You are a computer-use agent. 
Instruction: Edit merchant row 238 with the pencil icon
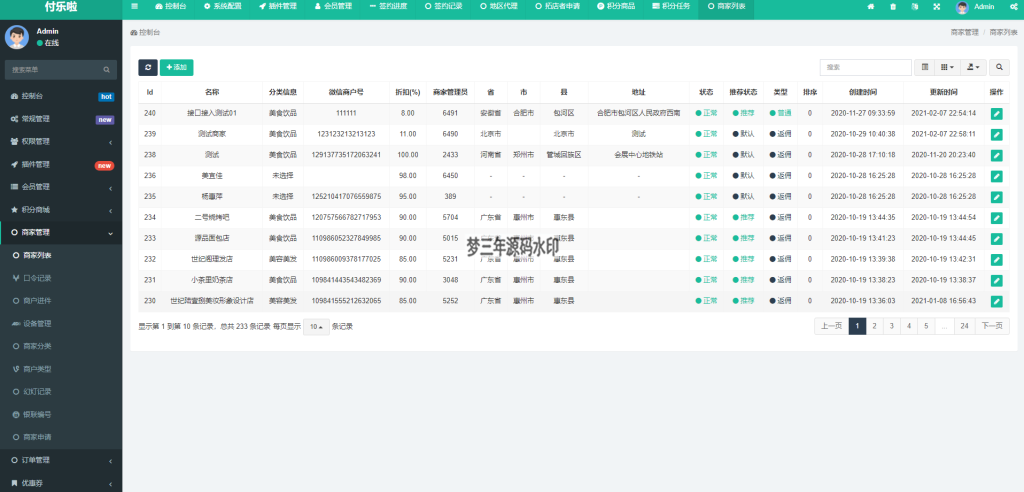tap(997, 156)
